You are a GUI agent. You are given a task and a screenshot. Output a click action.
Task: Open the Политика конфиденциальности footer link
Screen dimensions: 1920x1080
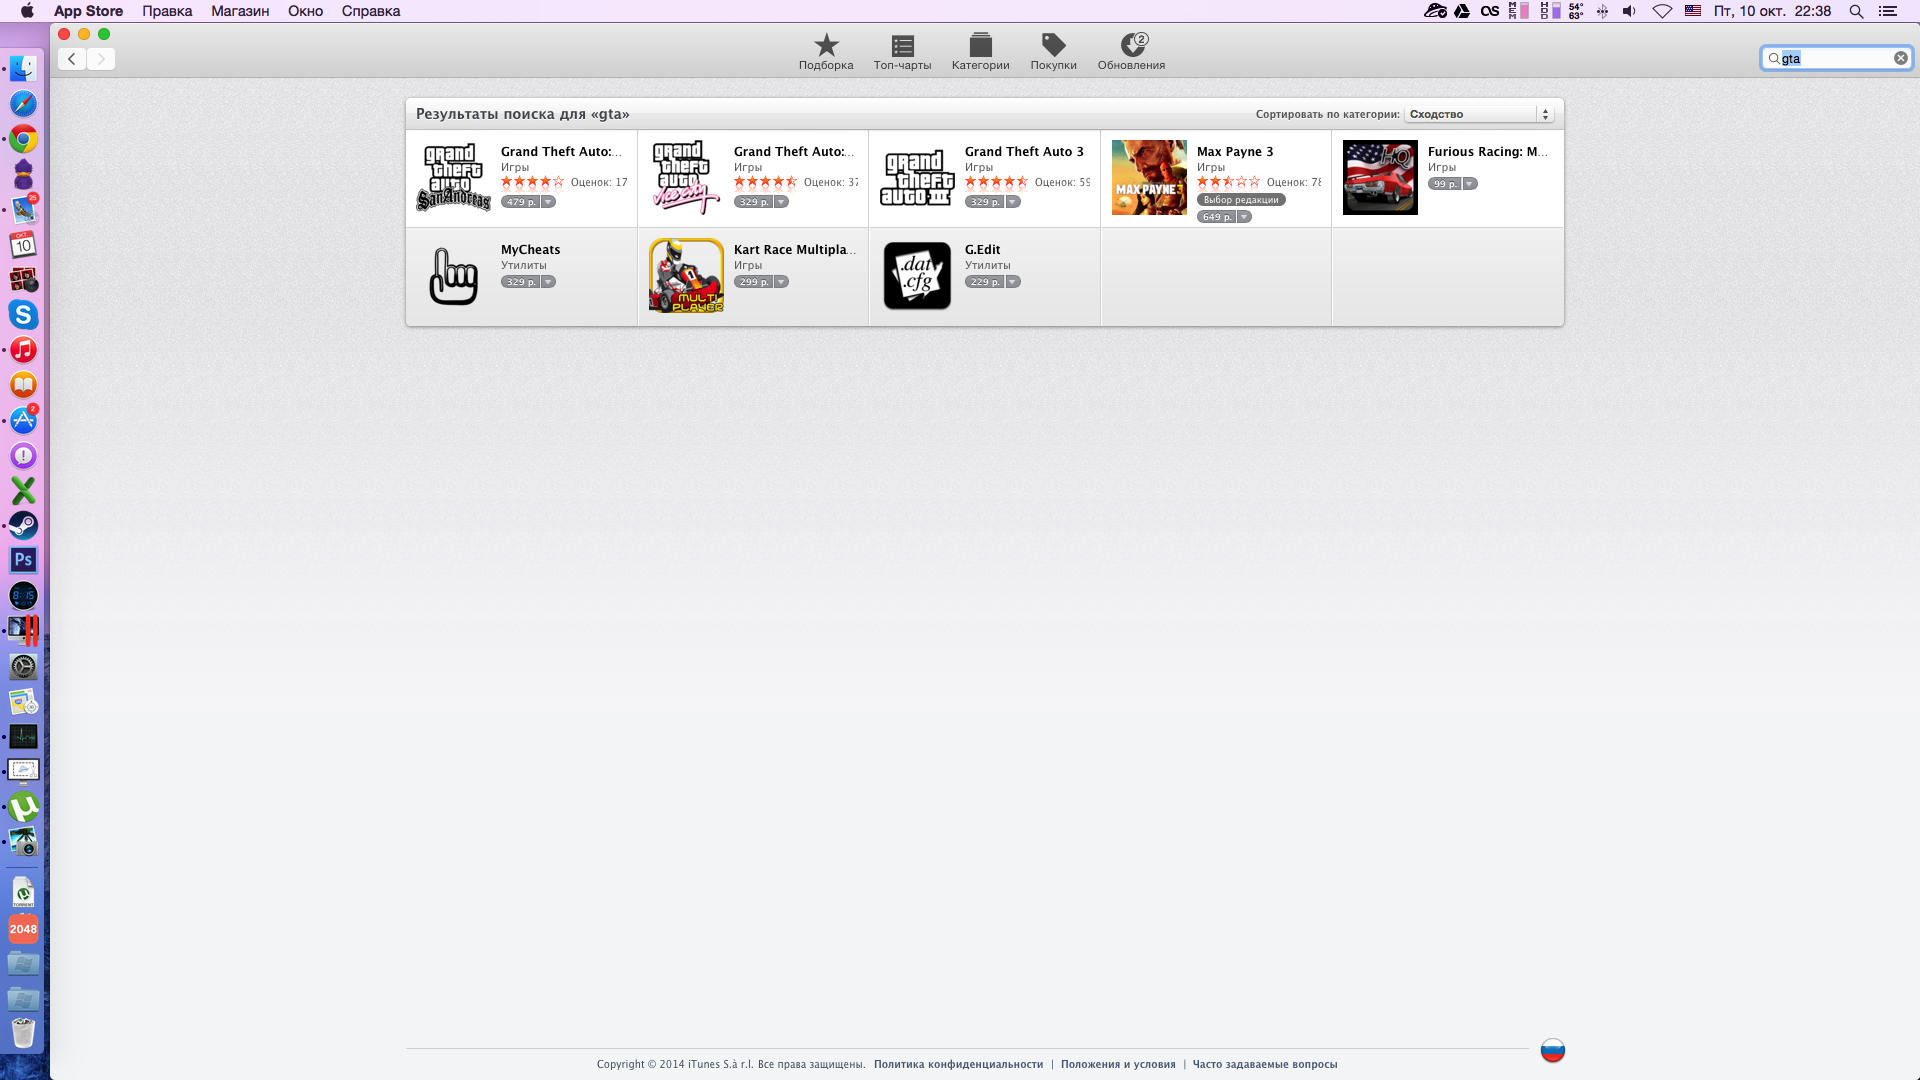tap(958, 1064)
